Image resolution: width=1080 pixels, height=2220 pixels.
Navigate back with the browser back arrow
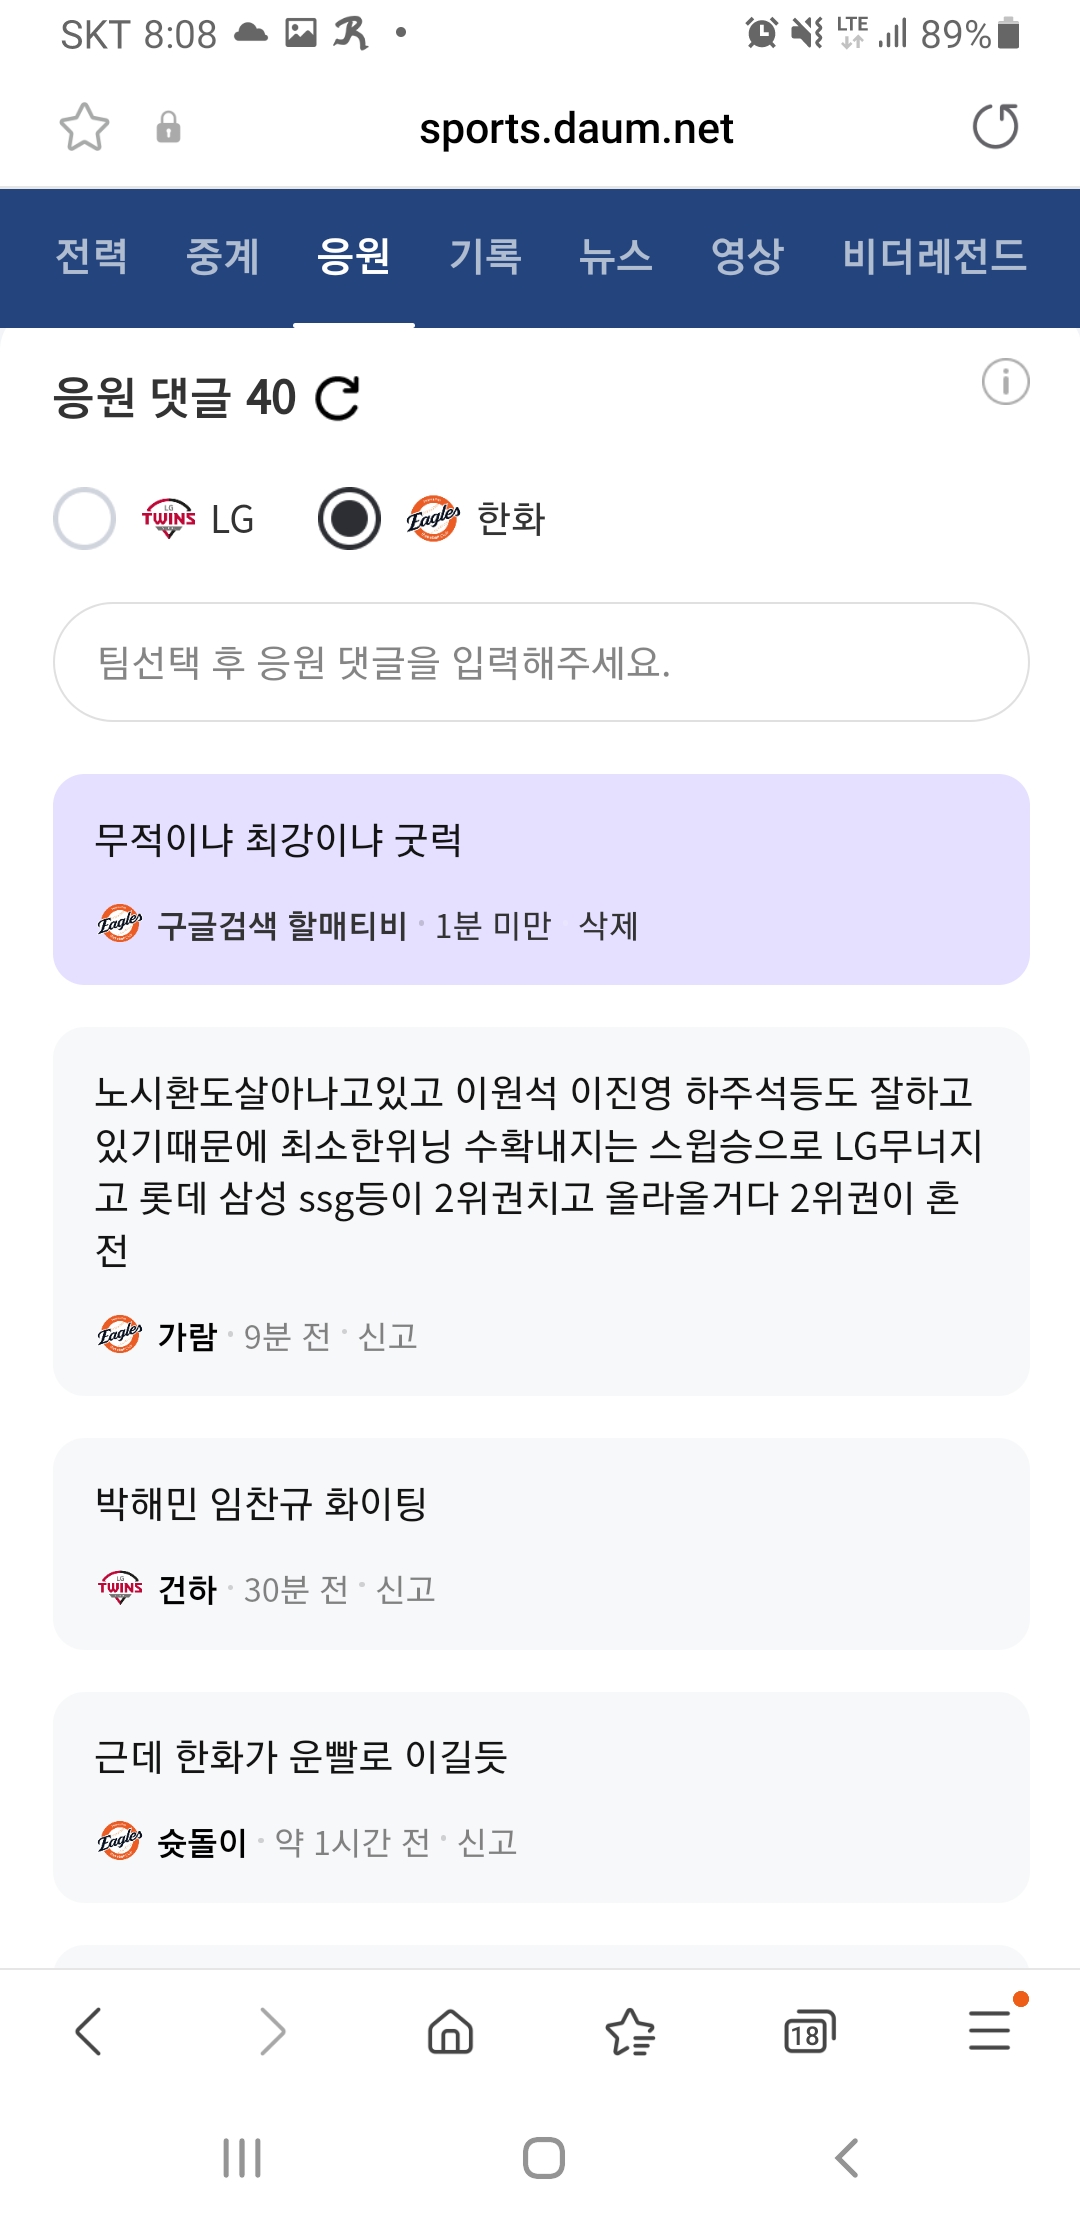tap(89, 2032)
